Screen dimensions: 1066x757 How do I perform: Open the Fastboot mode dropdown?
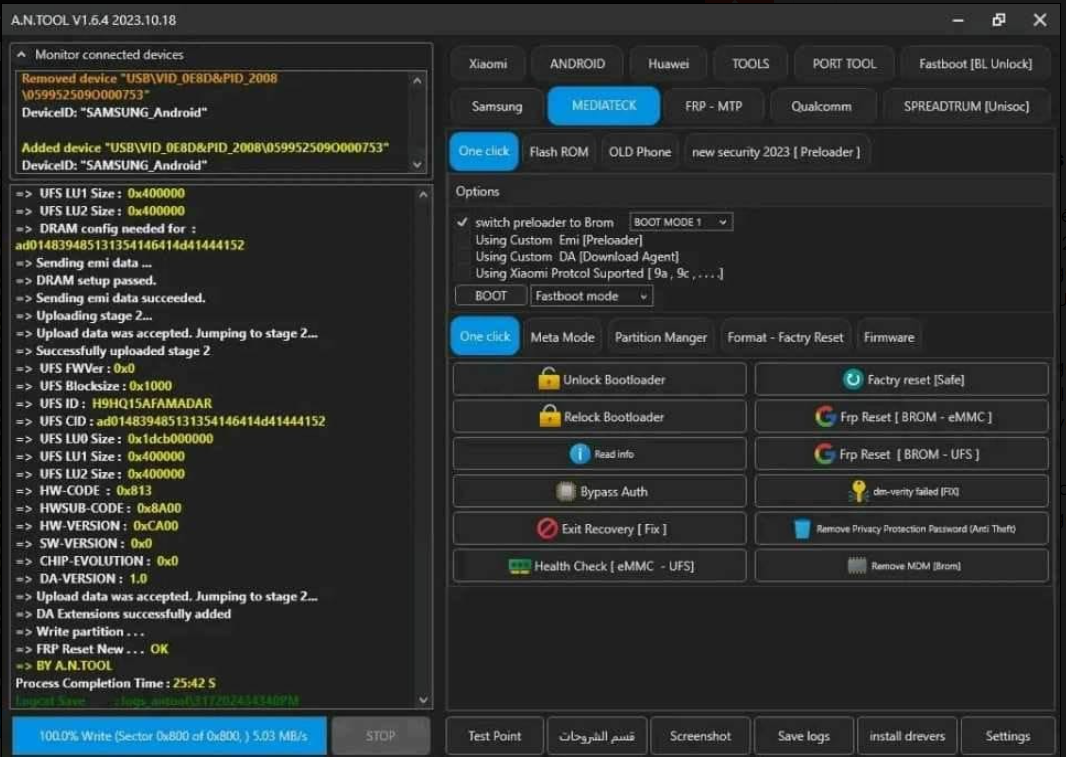[x=591, y=296]
